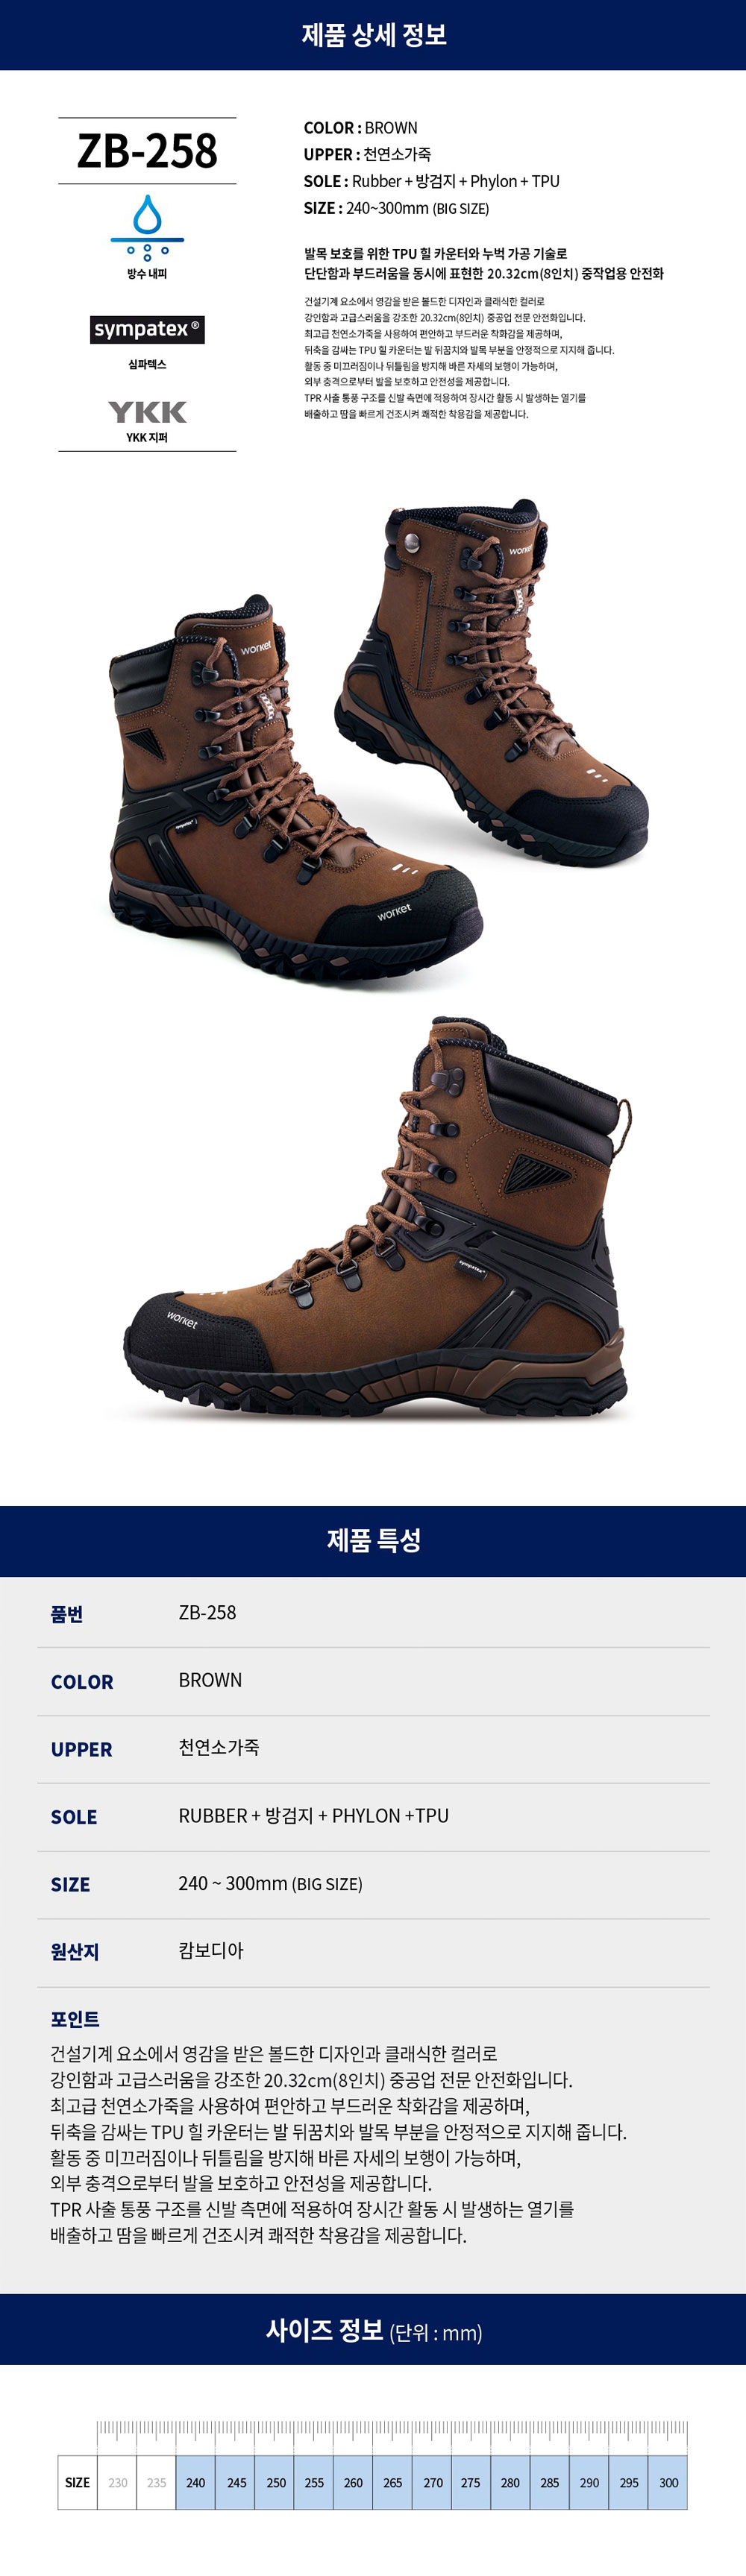Image resolution: width=746 pixels, height=2576 pixels.
Task: Select the upper right boot photo showing the zipper
Action: 490,680
